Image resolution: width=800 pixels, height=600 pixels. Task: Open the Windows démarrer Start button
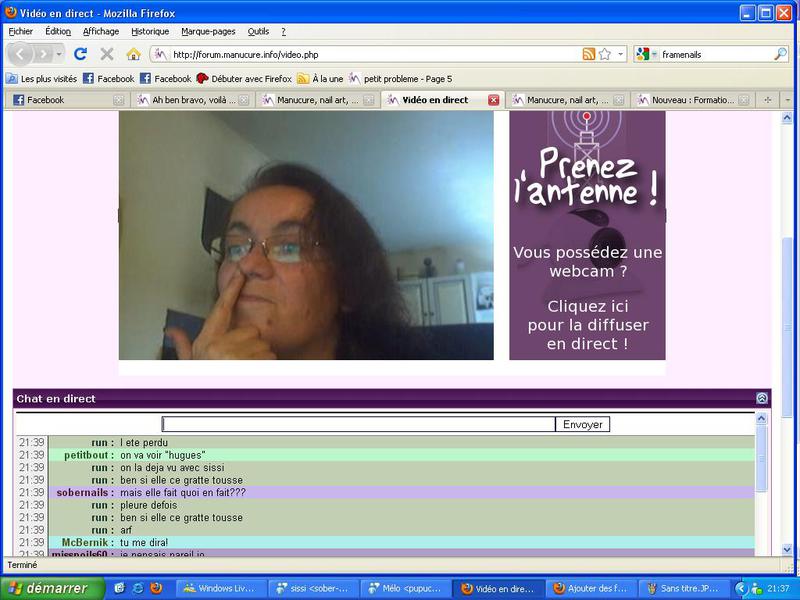[48, 588]
